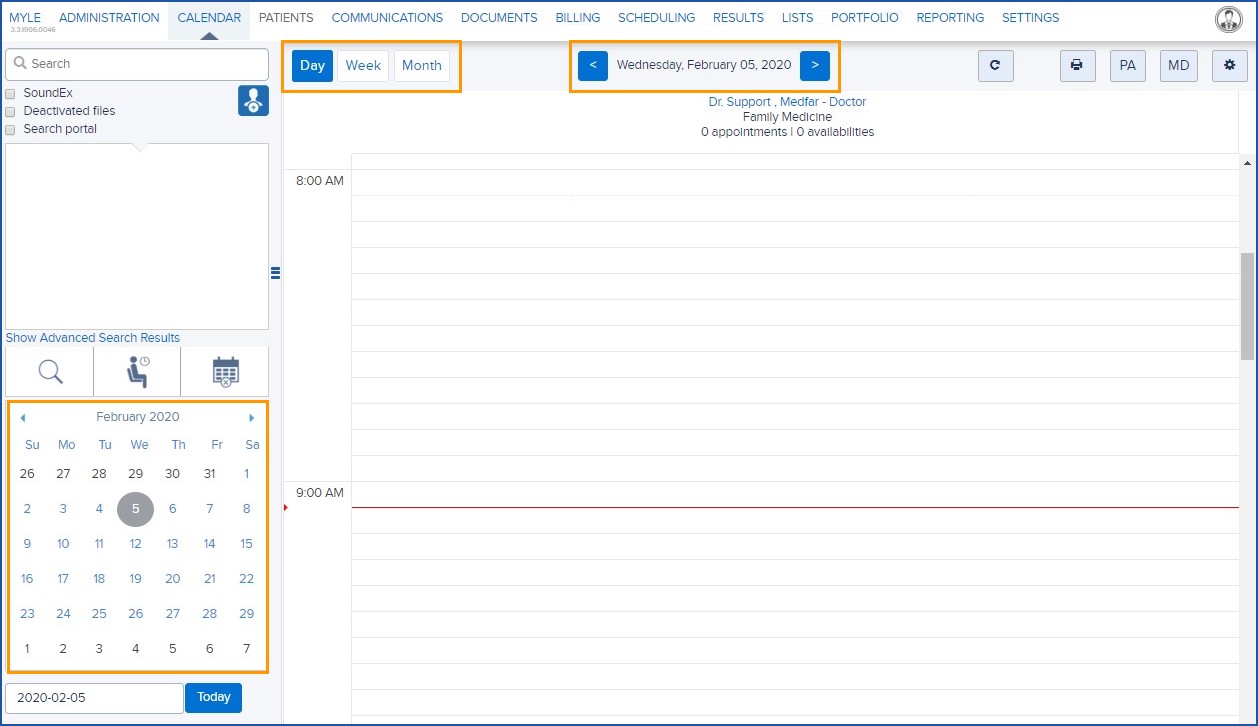1258x726 pixels.
Task: Navigate to the next day with the arrow
Action: [815, 65]
